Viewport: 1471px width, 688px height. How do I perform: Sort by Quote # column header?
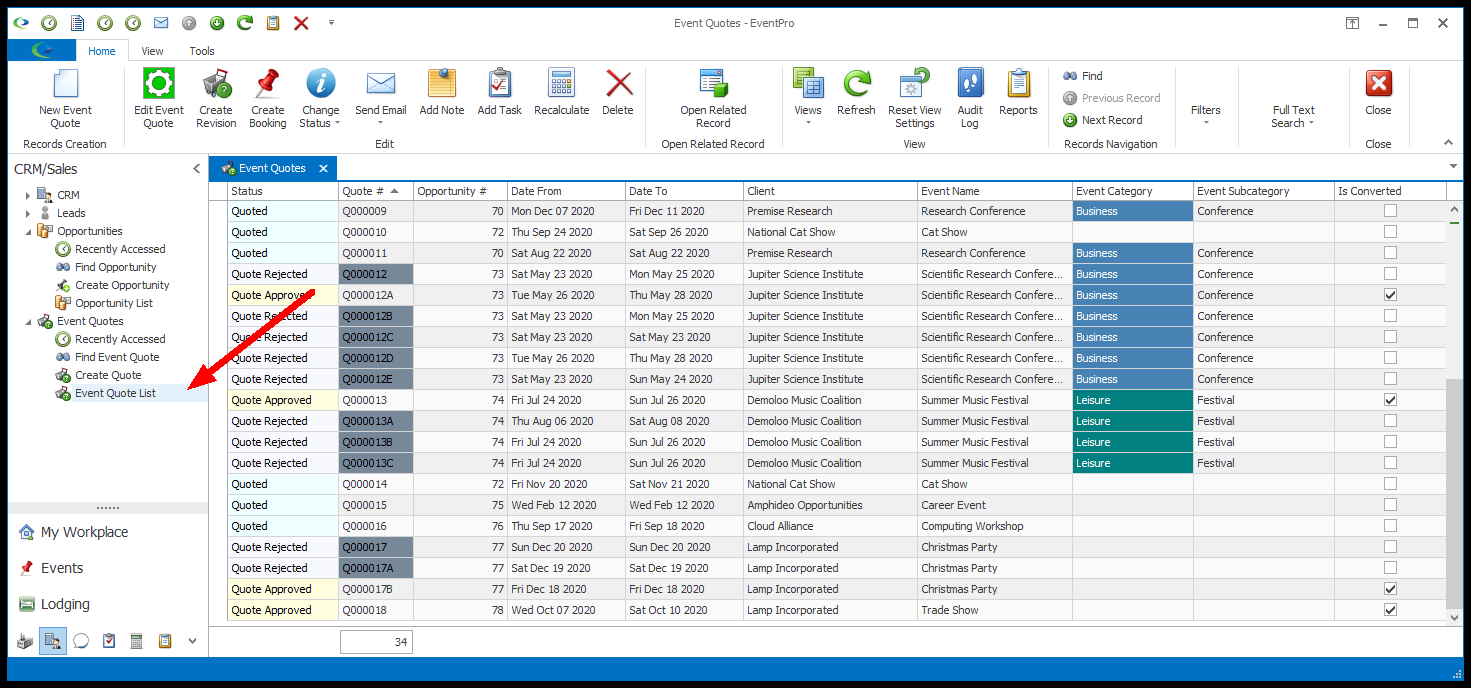[376, 191]
